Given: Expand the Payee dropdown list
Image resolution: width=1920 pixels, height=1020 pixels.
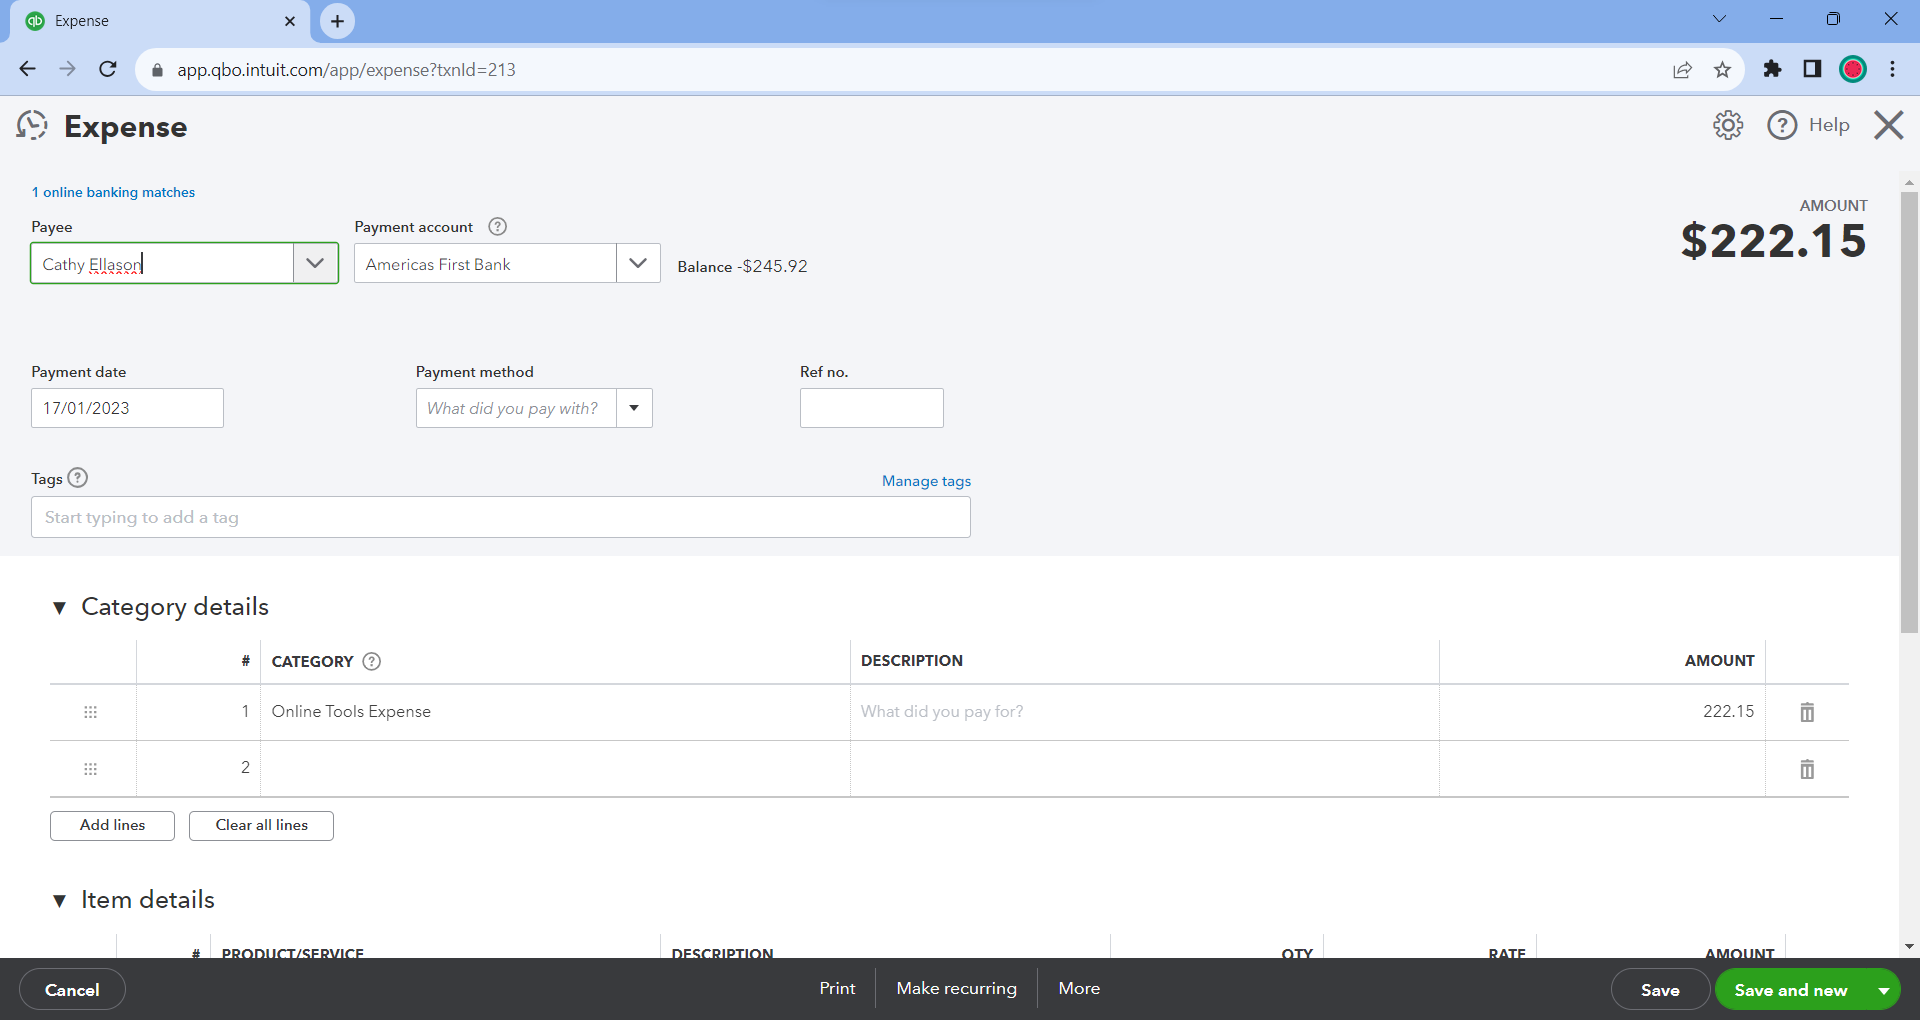Looking at the screenshot, I should 315,263.
